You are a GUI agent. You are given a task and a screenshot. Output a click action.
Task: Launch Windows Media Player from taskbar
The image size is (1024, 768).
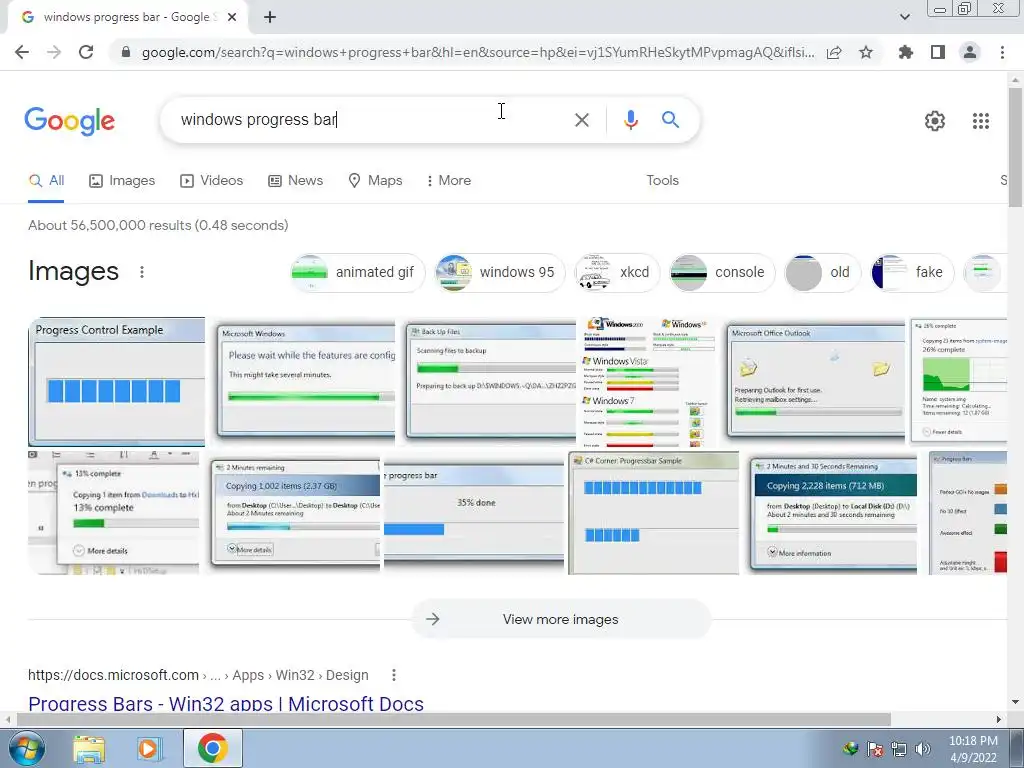tap(149, 748)
